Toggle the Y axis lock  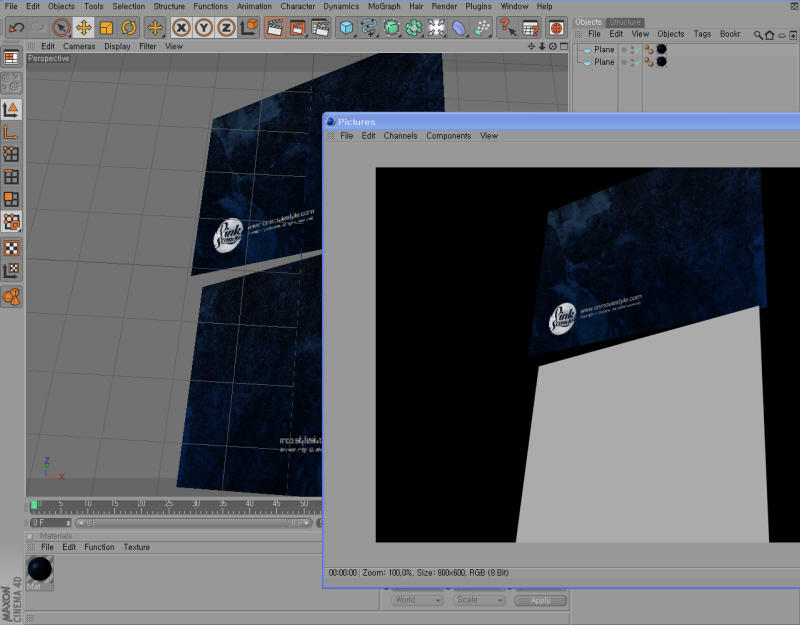204,27
